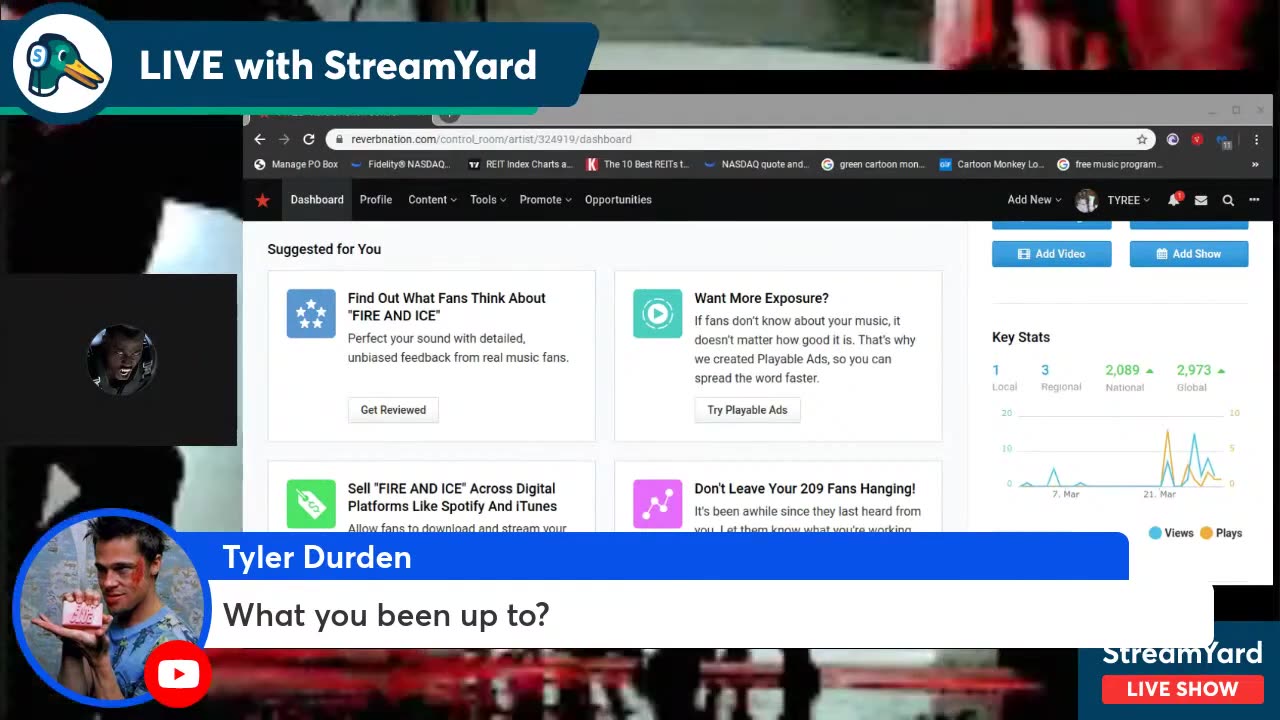Click 'Sell FIRE AND ICE Across Digital Platforms' heading
This screenshot has height=720, width=1280.
(x=452, y=497)
